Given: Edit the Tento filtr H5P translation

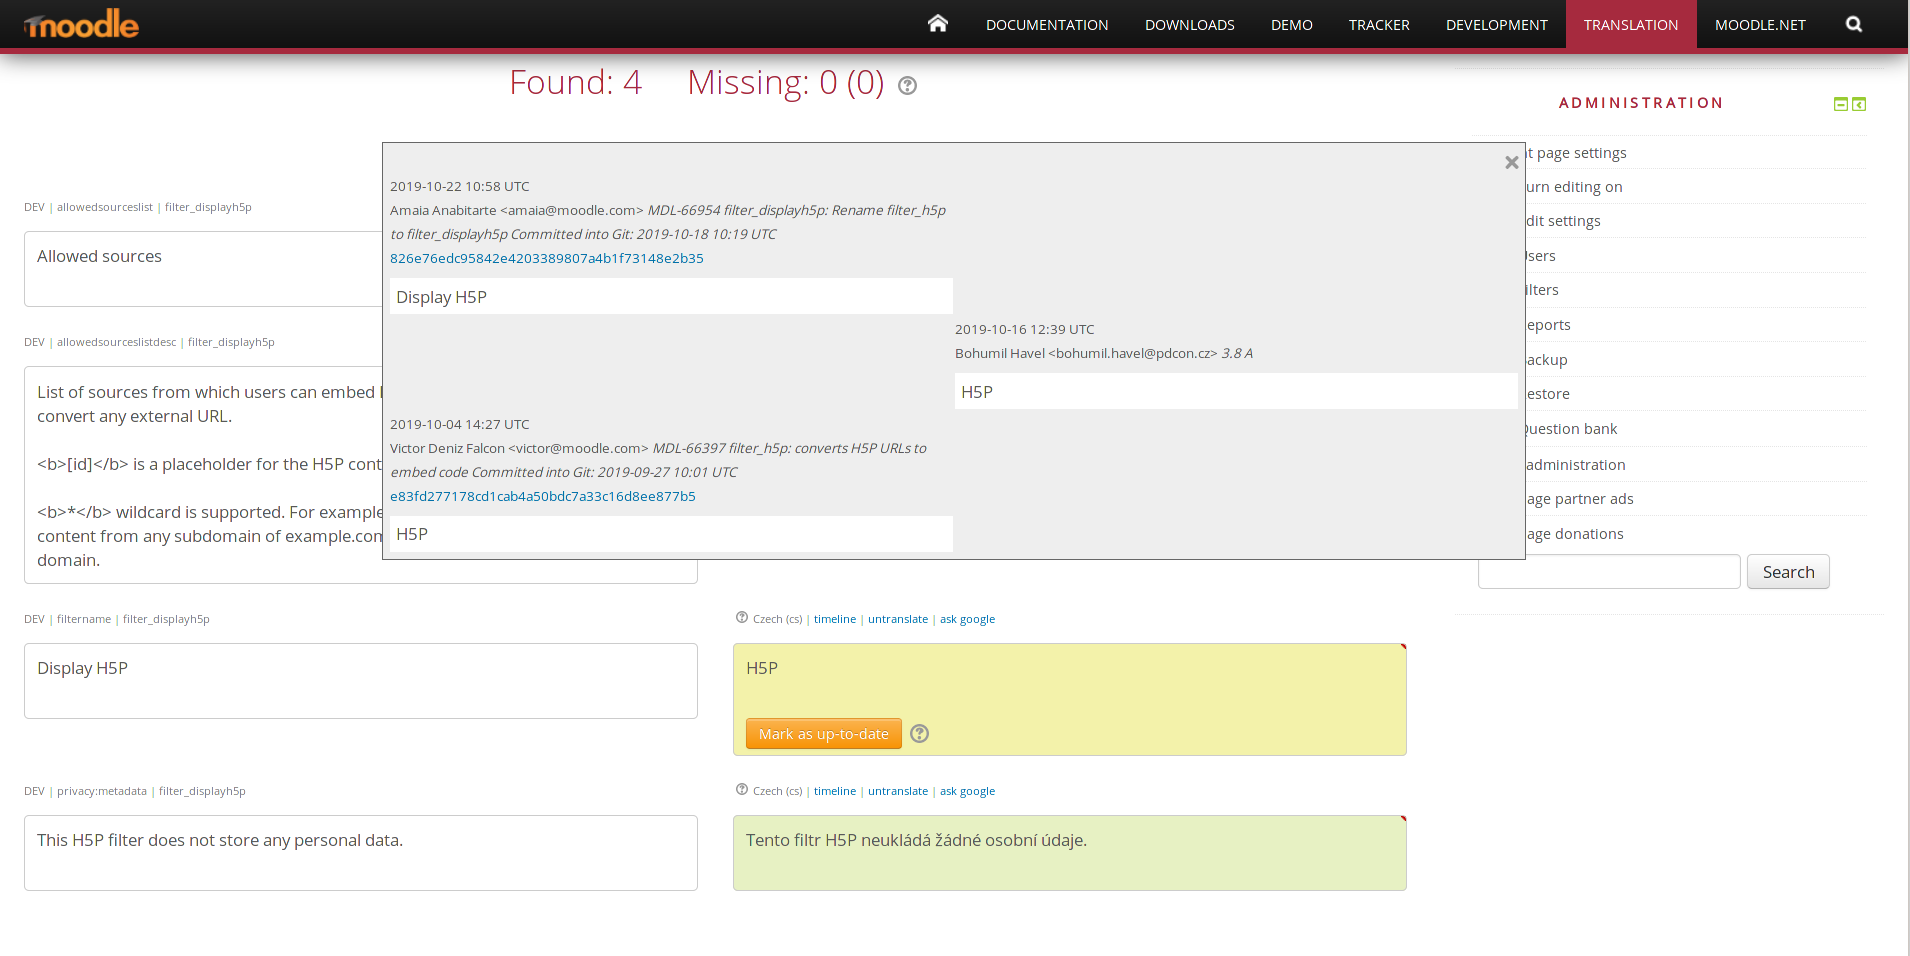Looking at the screenshot, I should [1069, 852].
